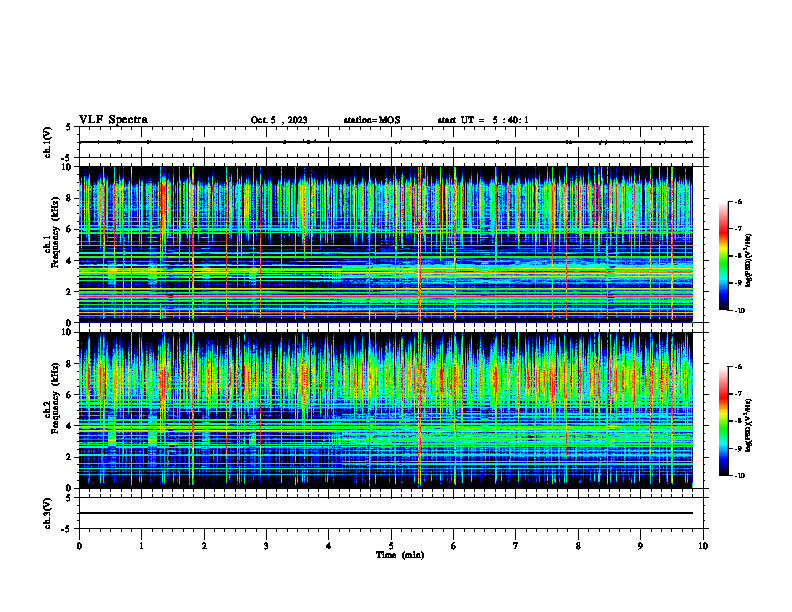Click time axis tick label "8"
792x612 pixels.
tap(578, 546)
